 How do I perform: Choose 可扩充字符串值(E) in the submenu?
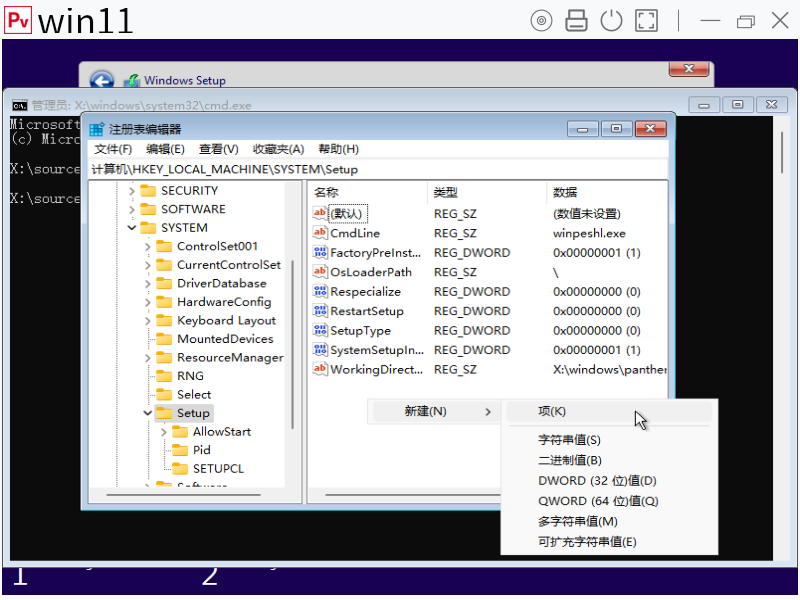[609, 542]
